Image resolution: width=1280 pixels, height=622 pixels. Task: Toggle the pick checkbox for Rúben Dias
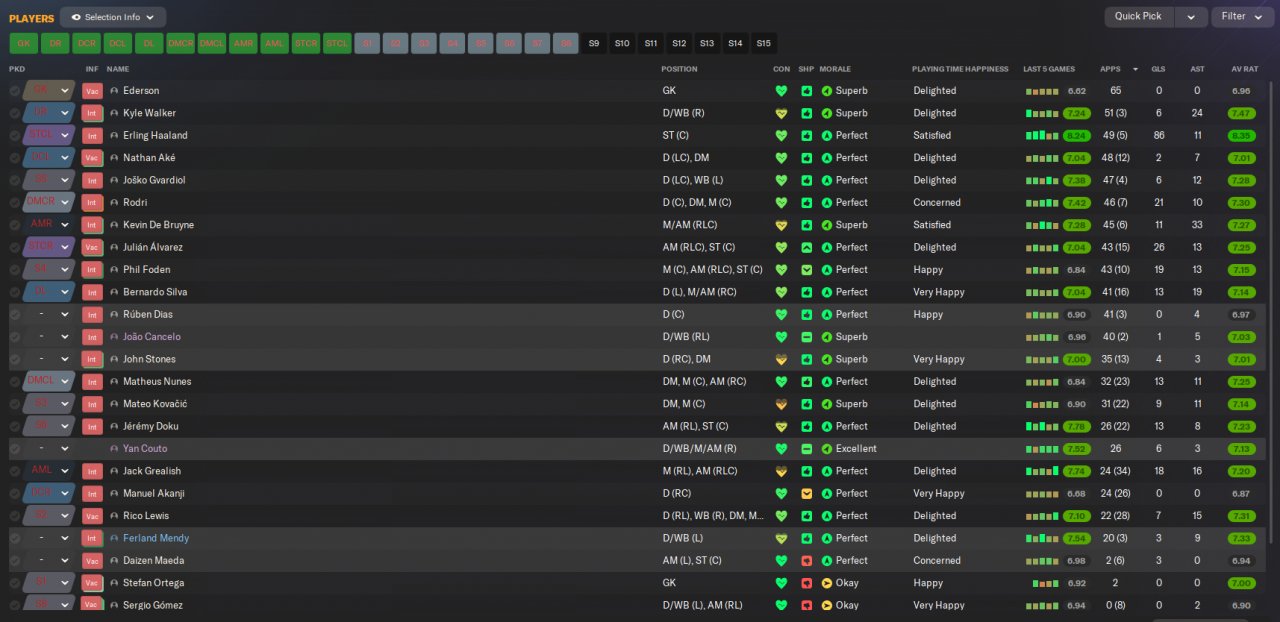[x=15, y=315]
